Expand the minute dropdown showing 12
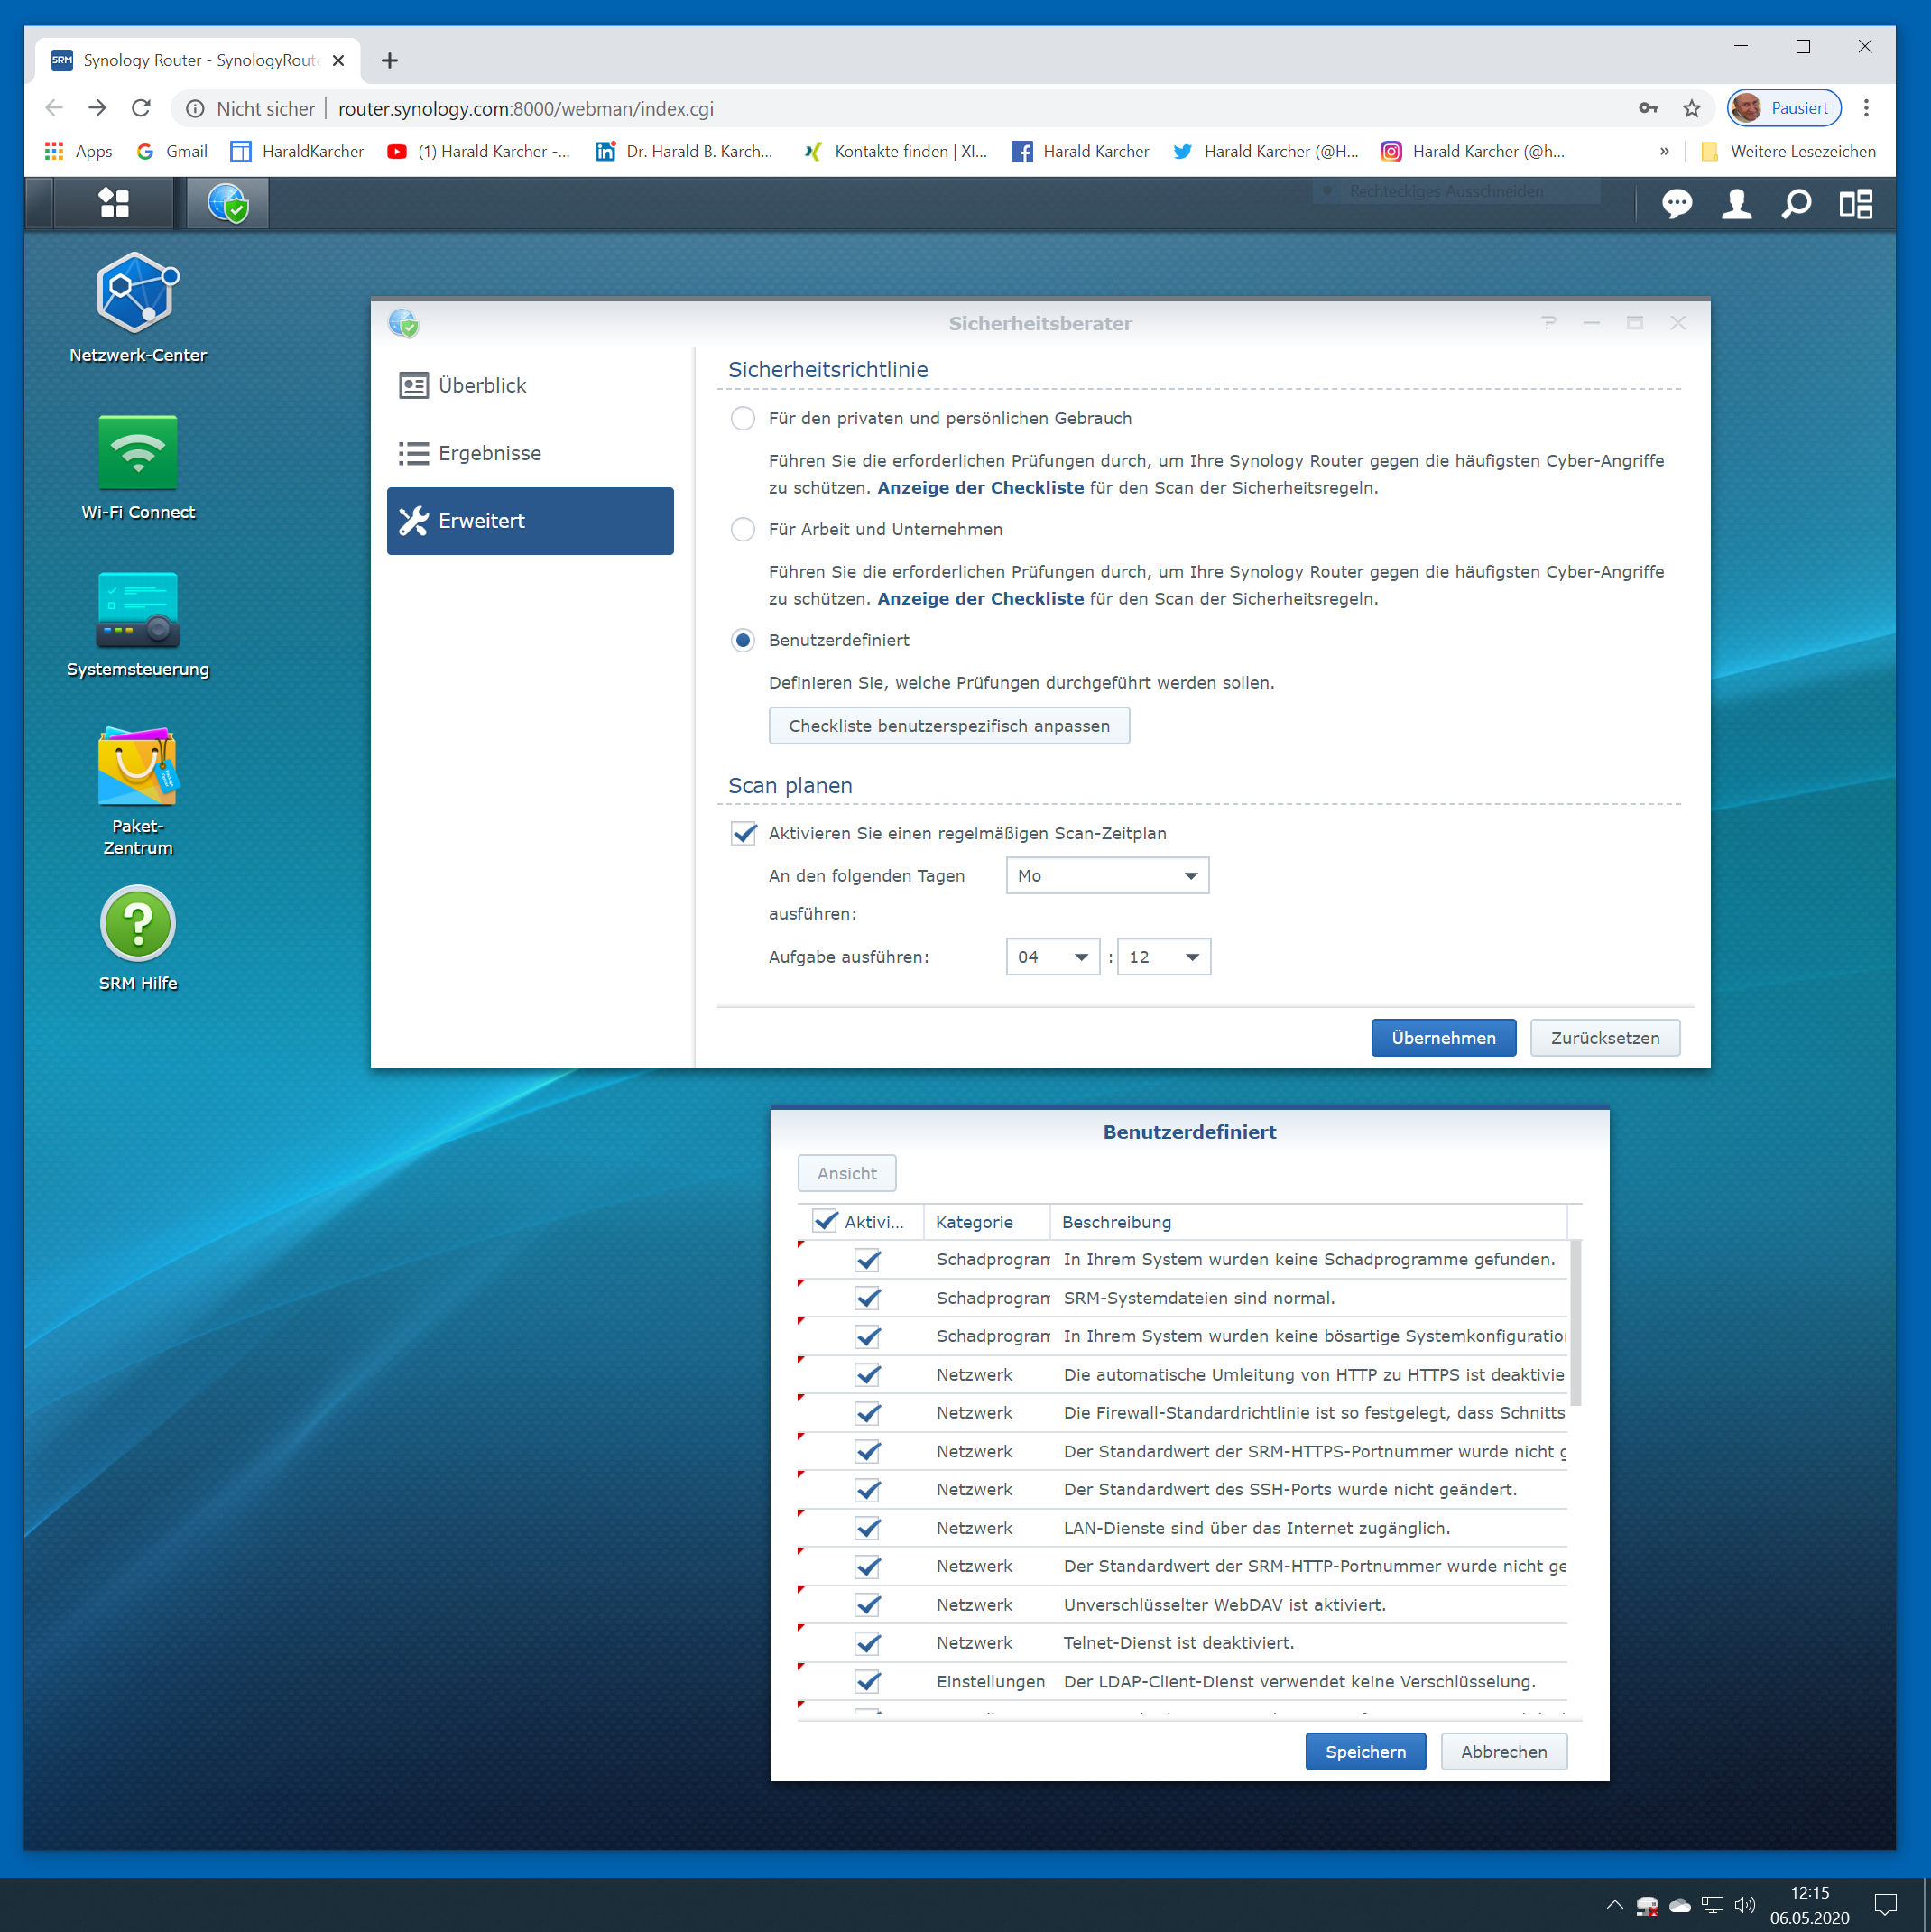Image resolution: width=1931 pixels, height=1932 pixels. 1163,957
